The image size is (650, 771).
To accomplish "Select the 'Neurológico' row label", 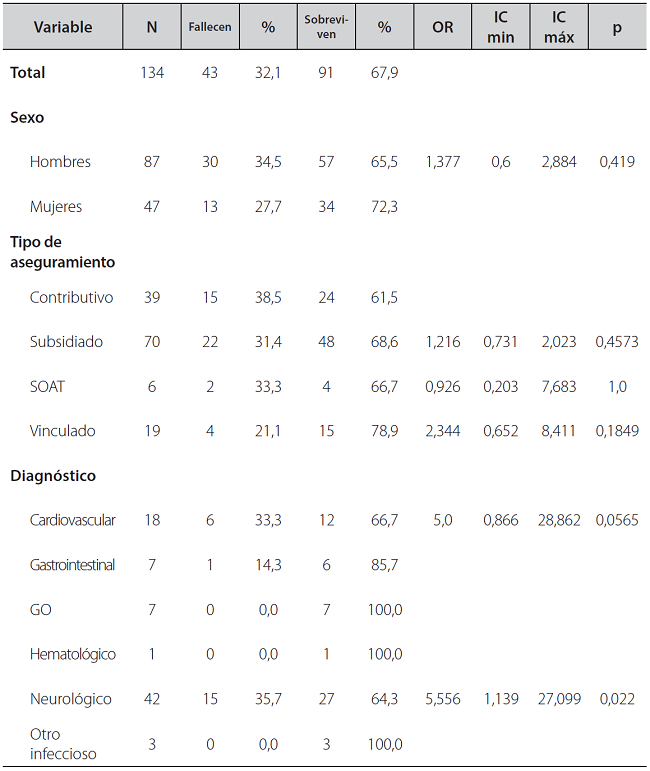I will pos(70,699).
